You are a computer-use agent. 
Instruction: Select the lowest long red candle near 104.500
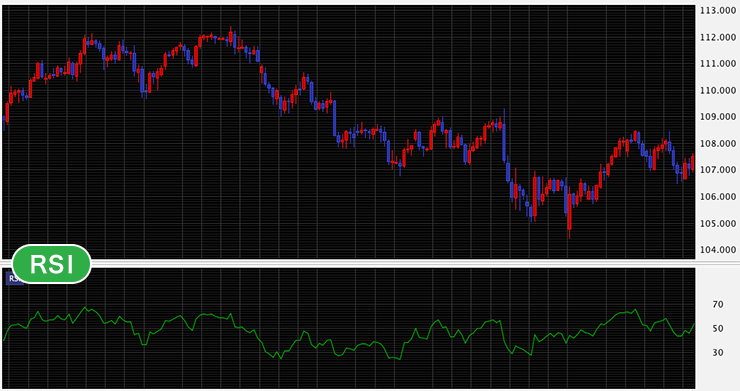(x=570, y=212)
